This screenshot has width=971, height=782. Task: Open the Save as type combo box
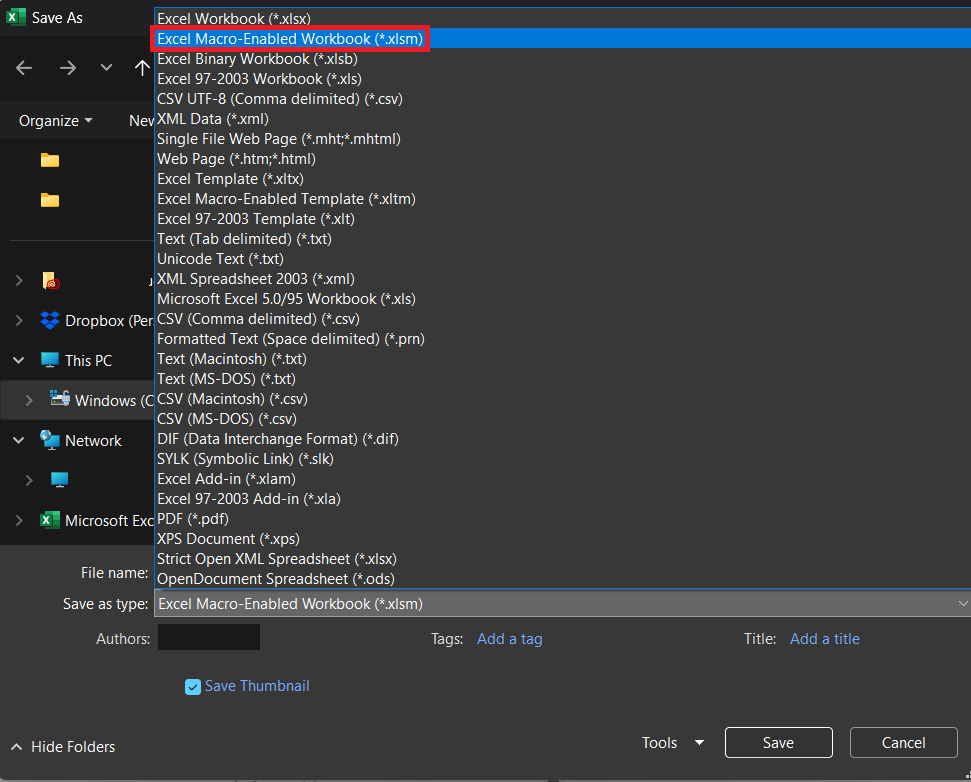tap(562, 604)
